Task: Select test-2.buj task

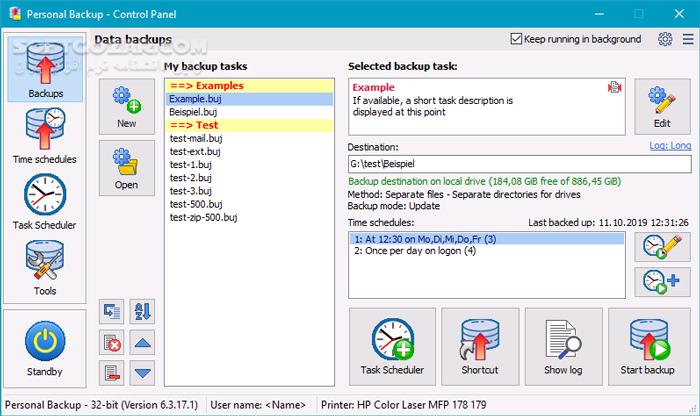Action: point(250,178)
